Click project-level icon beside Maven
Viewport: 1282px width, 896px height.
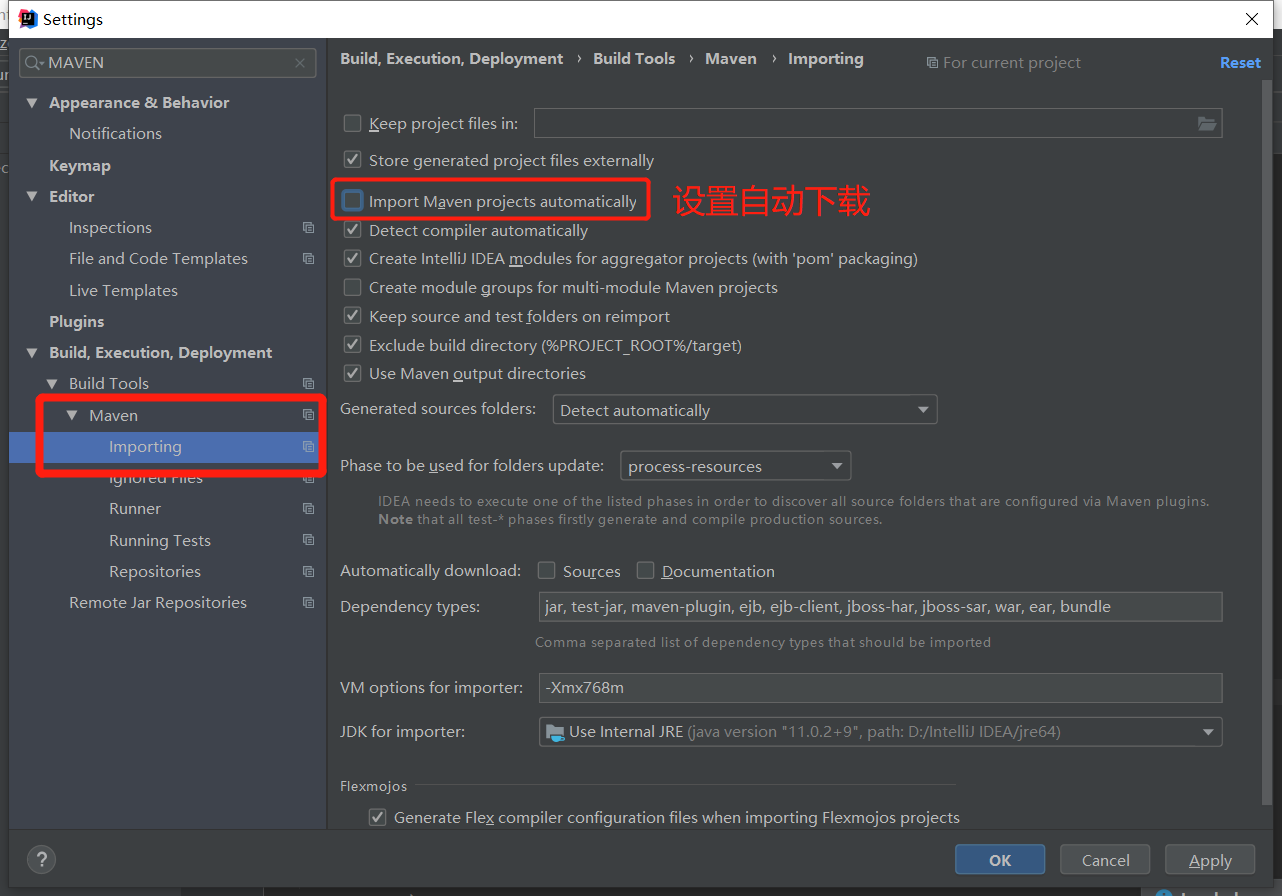(x=308, y=415)
